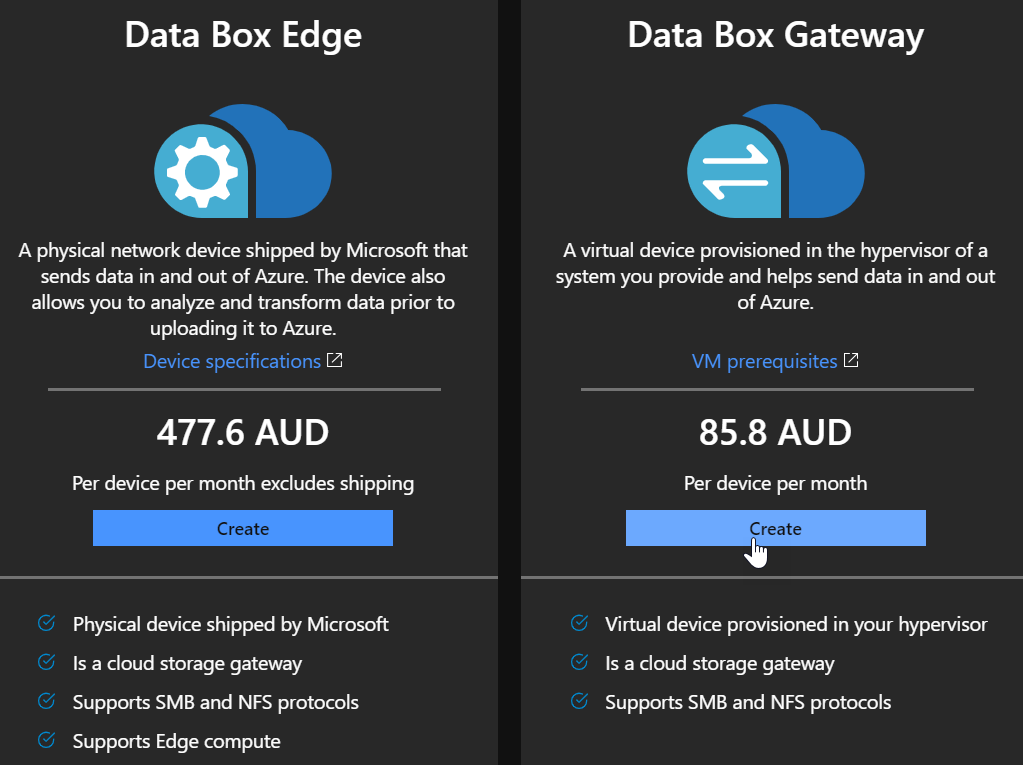The height and width of the screenshot is (765, 1023).
Task: Click Edge's Supports SMB and NFS checkmark
Action: pyautogui.click(x=46, y=701)
